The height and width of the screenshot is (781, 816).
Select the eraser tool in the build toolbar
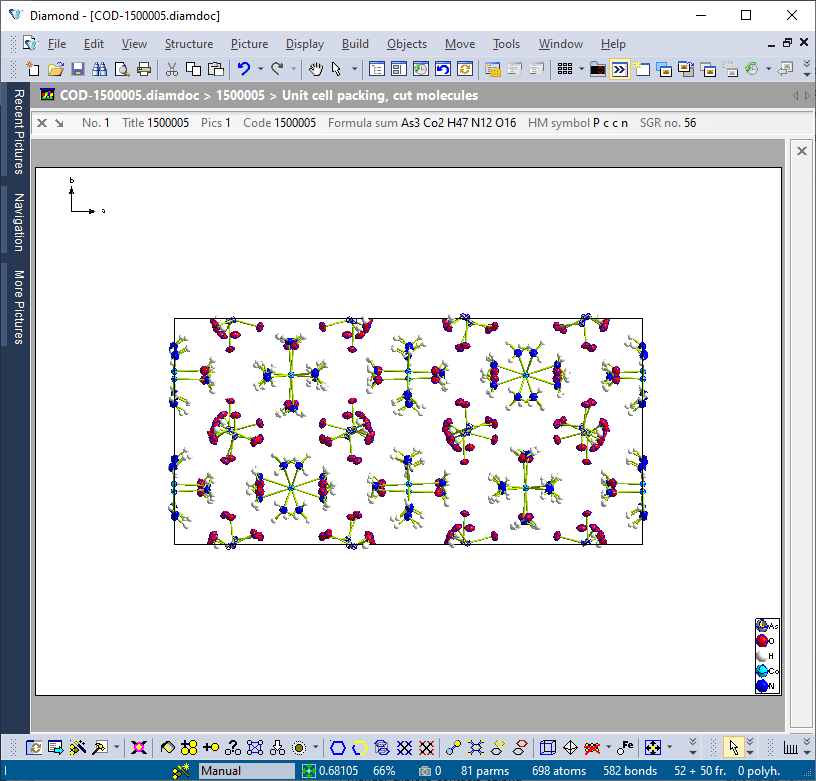(167, 747)
